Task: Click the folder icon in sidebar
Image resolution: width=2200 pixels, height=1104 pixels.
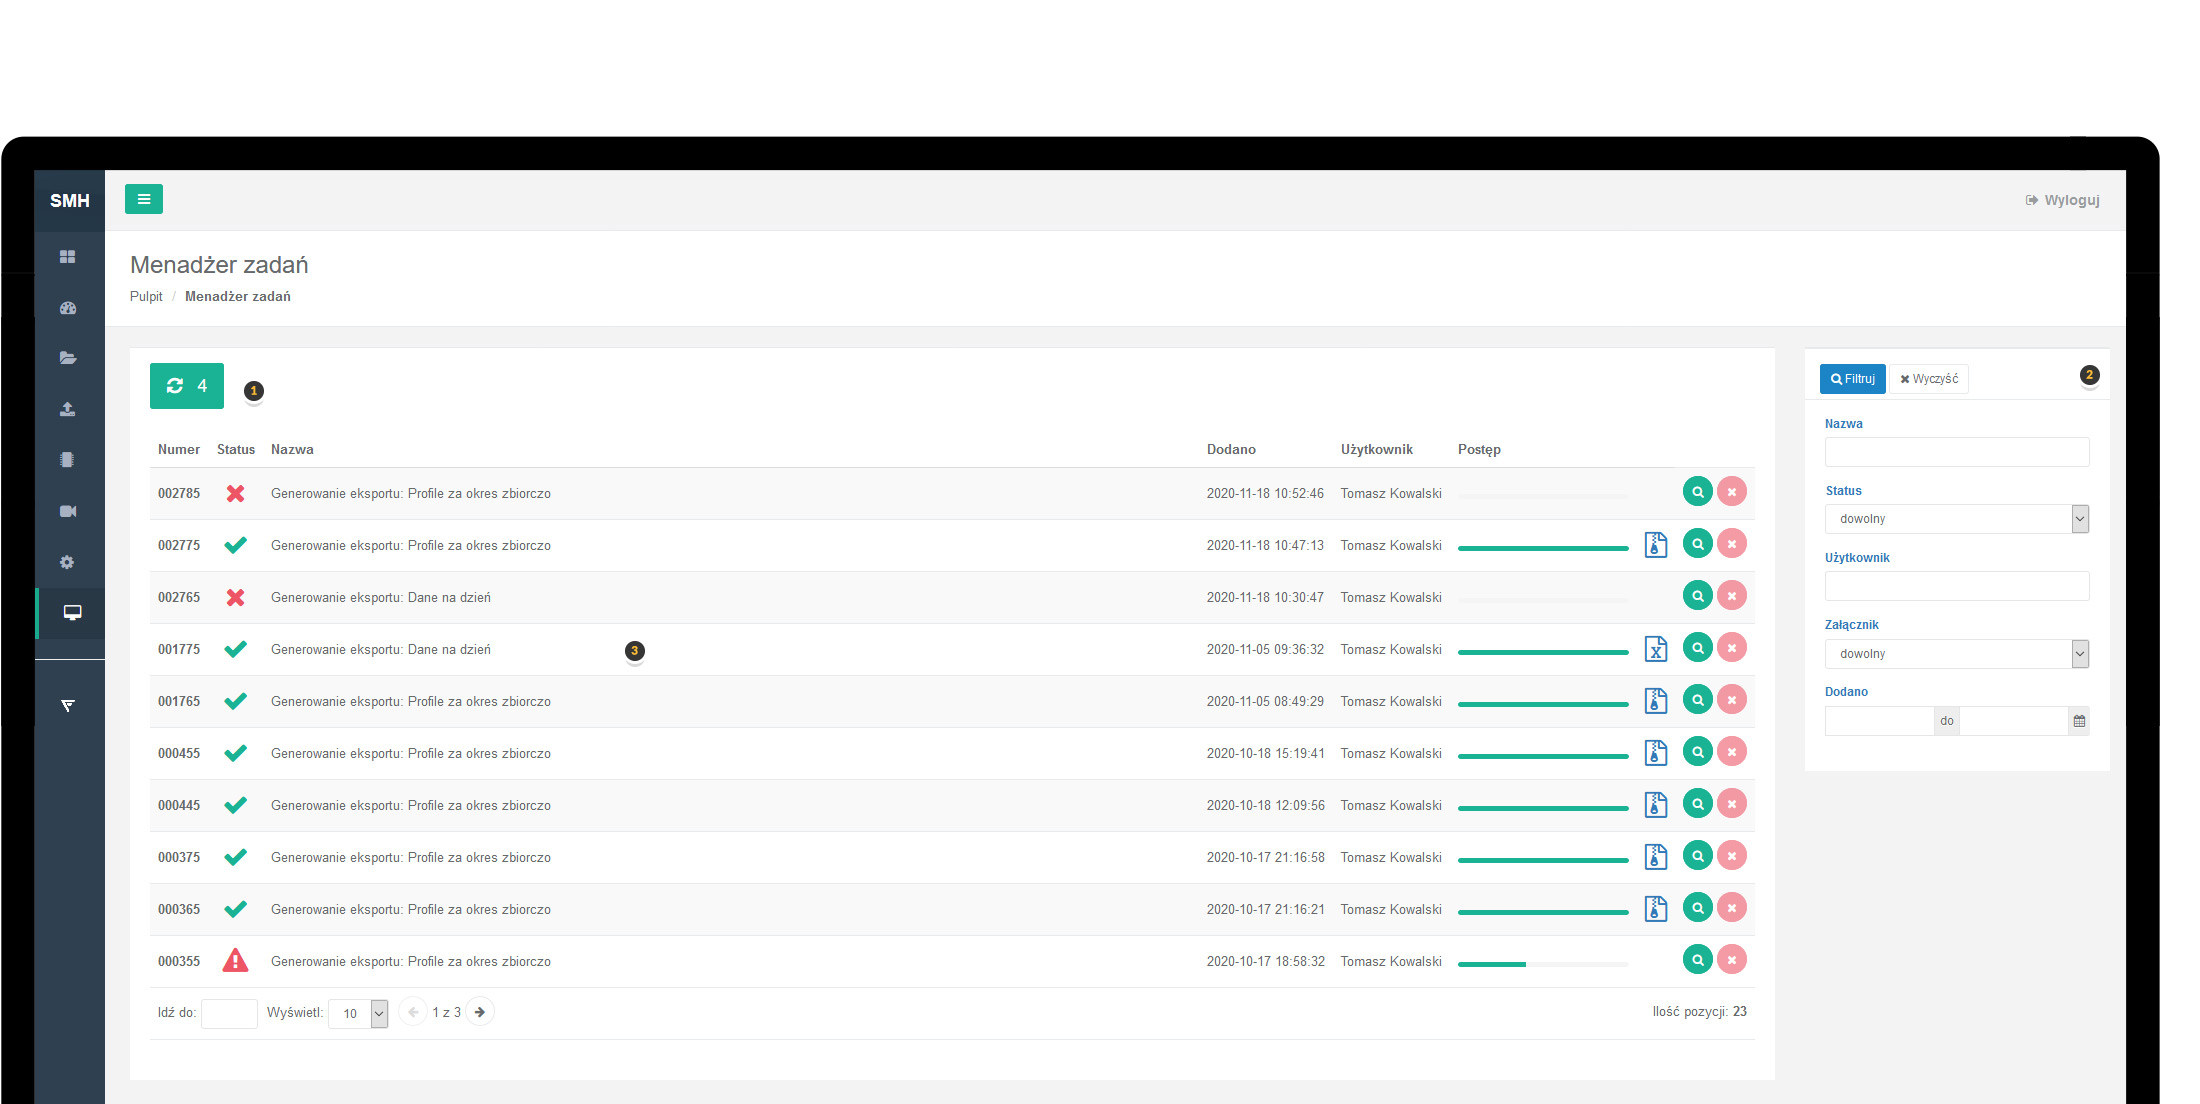Action: [x=68, y=358]
